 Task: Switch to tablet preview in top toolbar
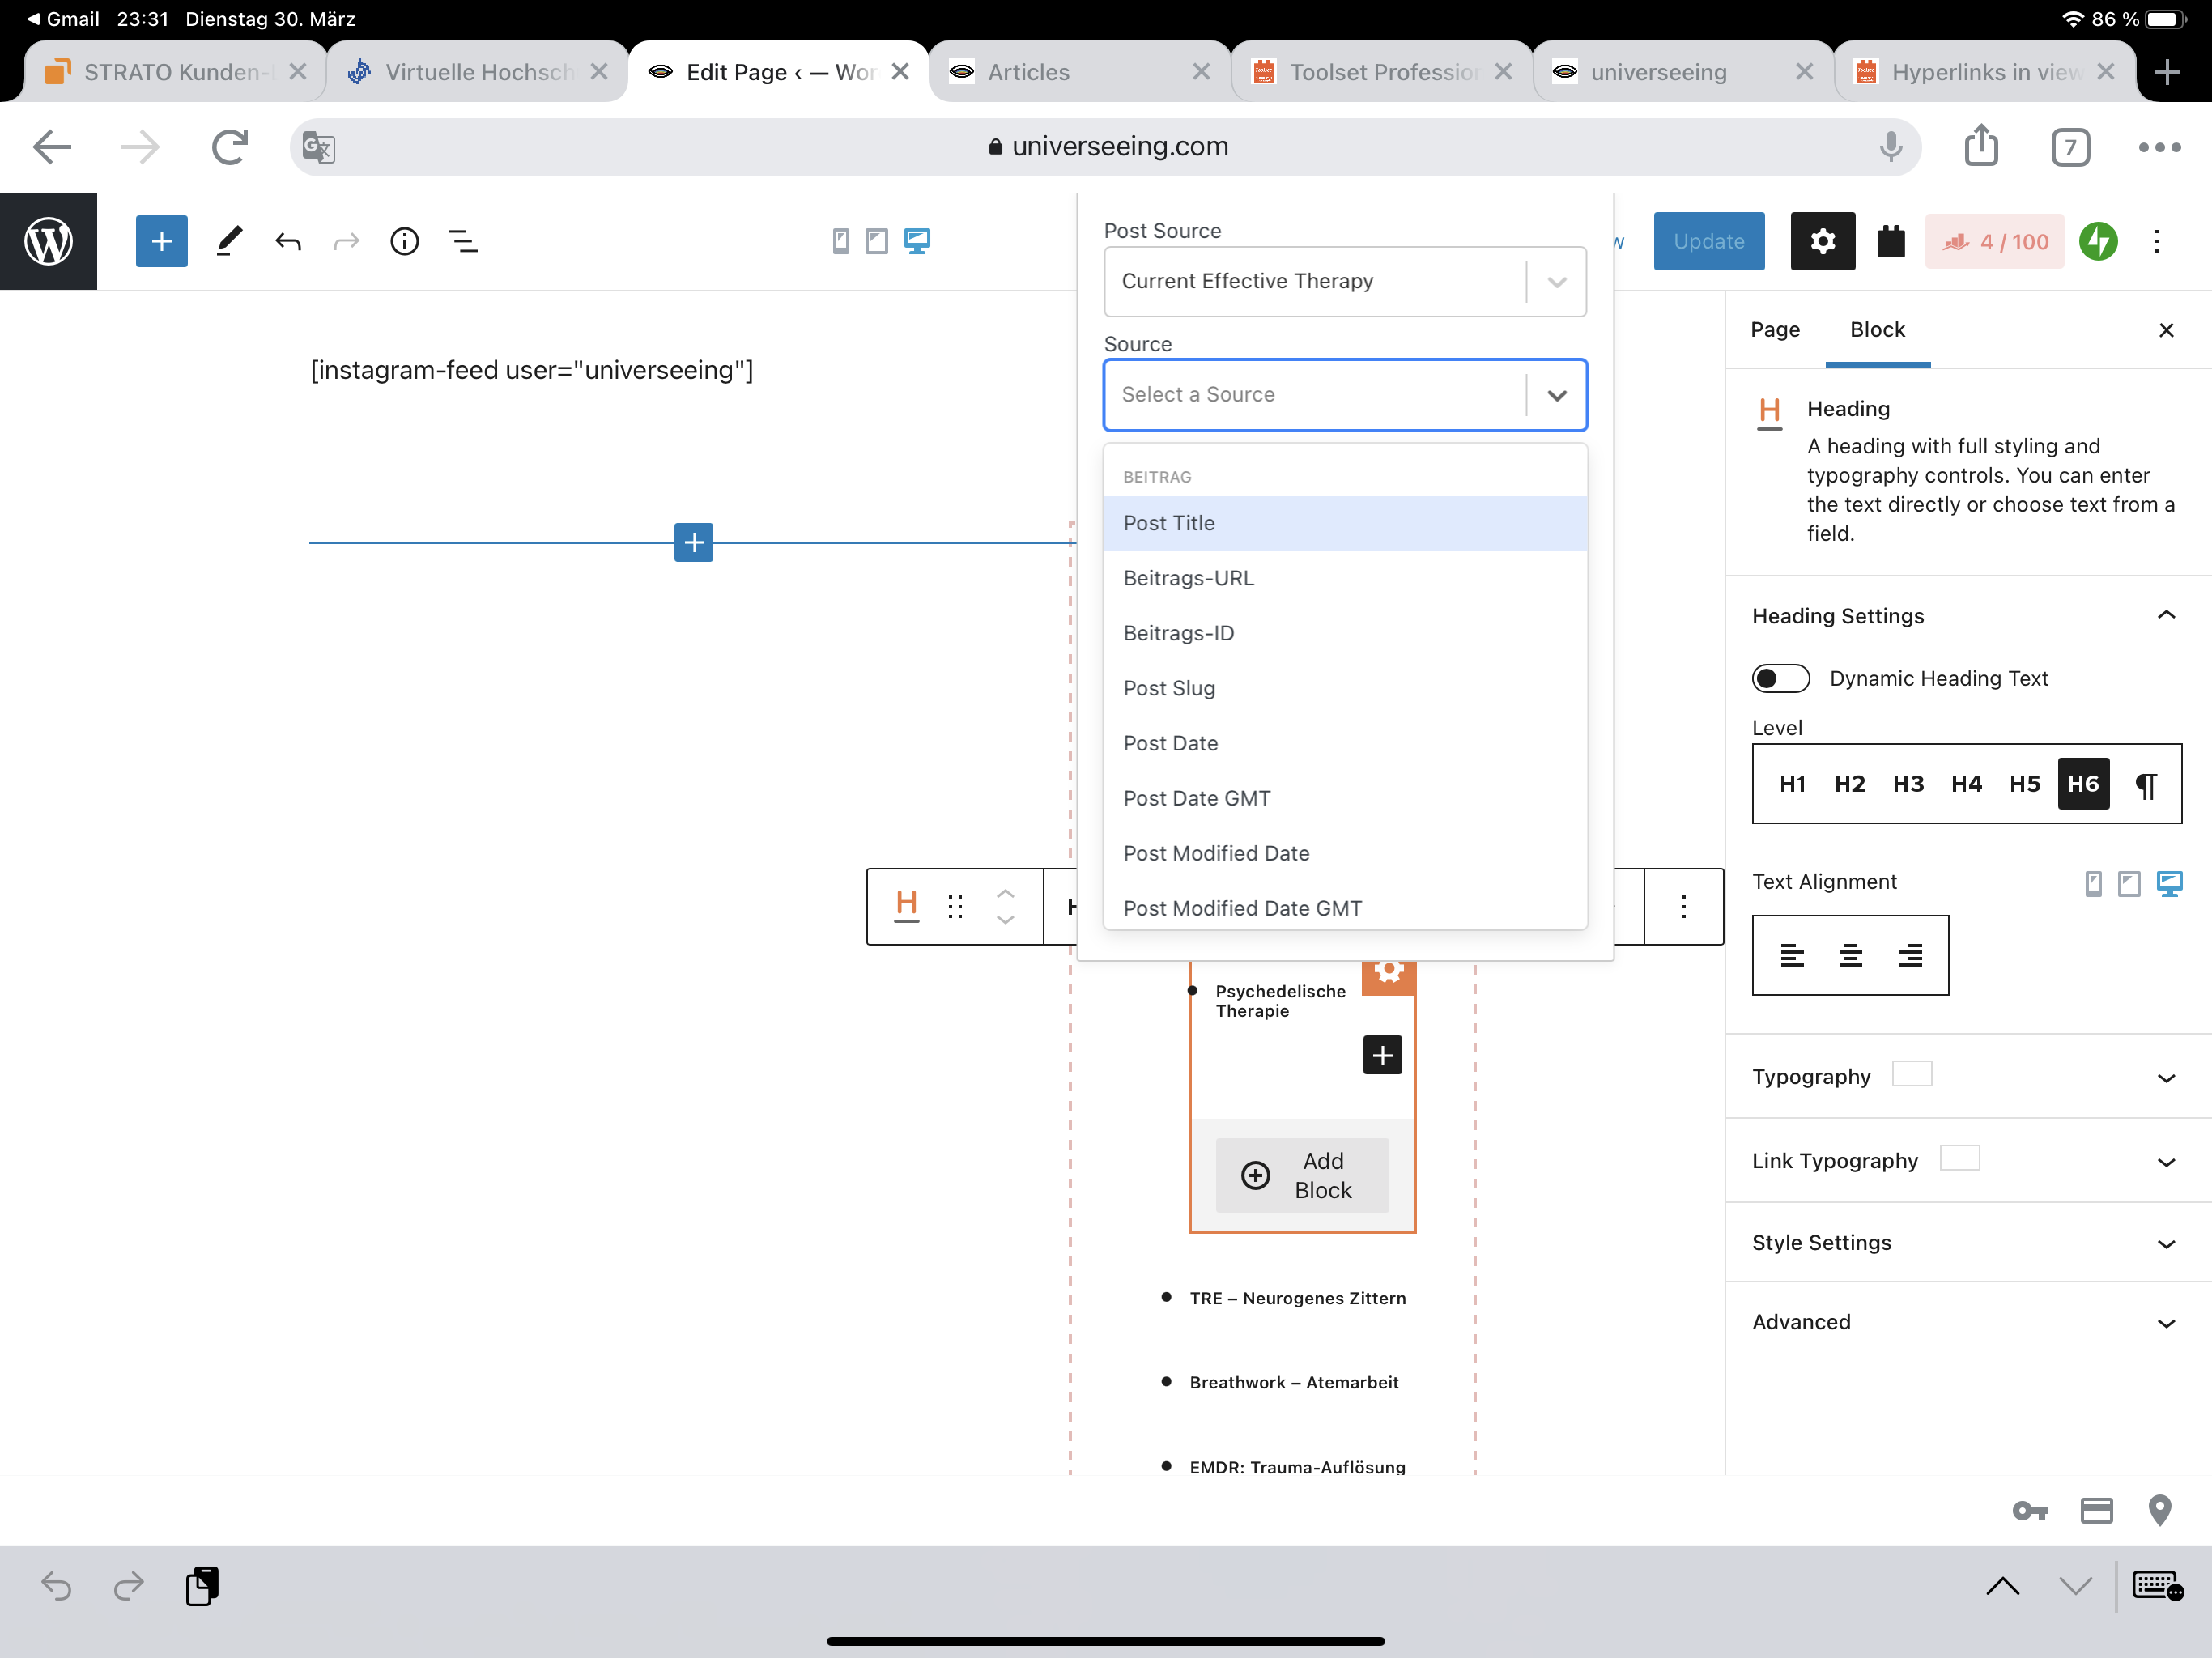click(x=877, y=241)
